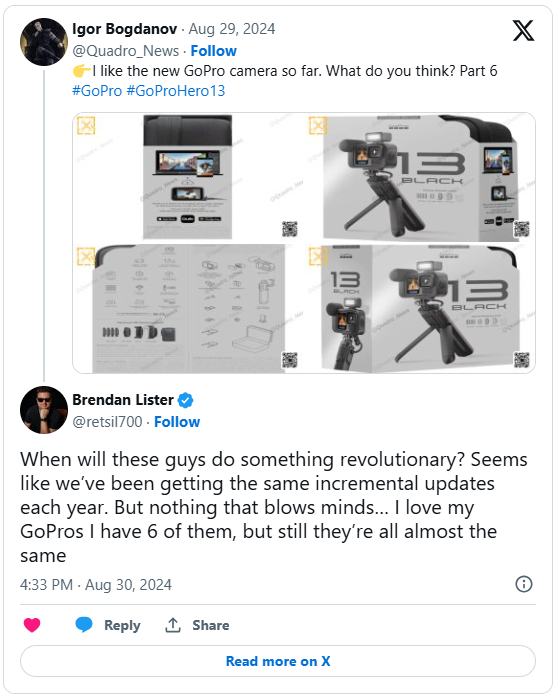Screen dimensions: 559x699
Task: Open Igor Bogdanov's profile avatar
Action: [44, 42]
